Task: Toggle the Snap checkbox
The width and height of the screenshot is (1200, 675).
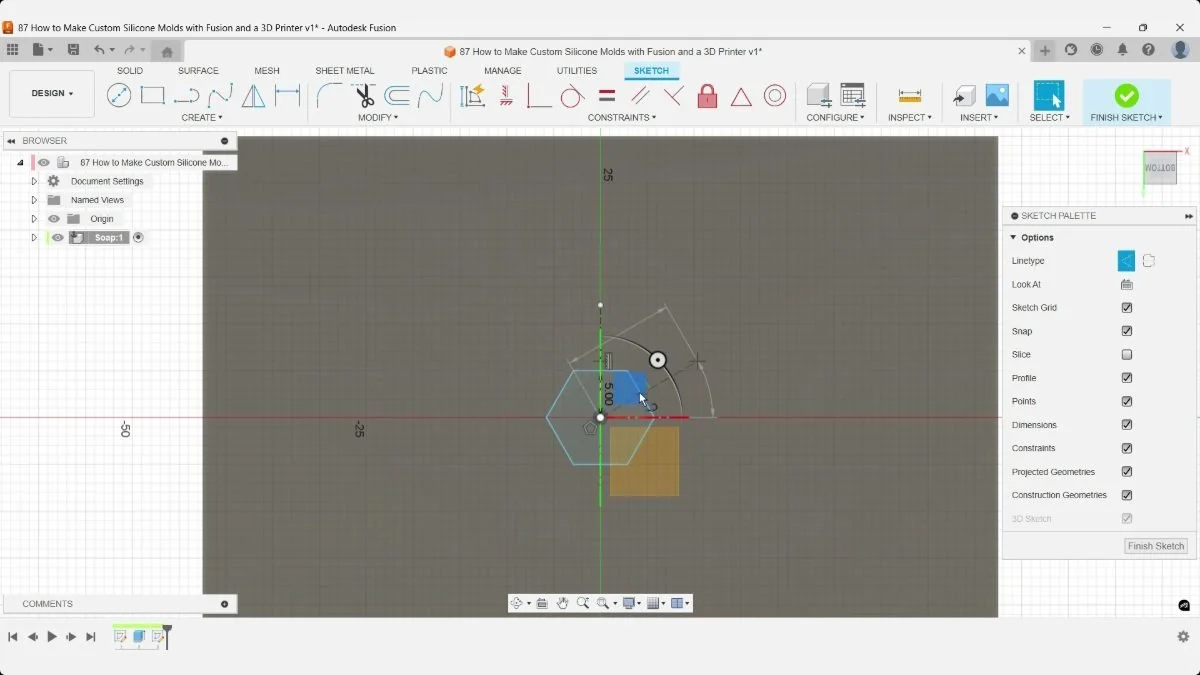Action: (x=1127, y=331)
